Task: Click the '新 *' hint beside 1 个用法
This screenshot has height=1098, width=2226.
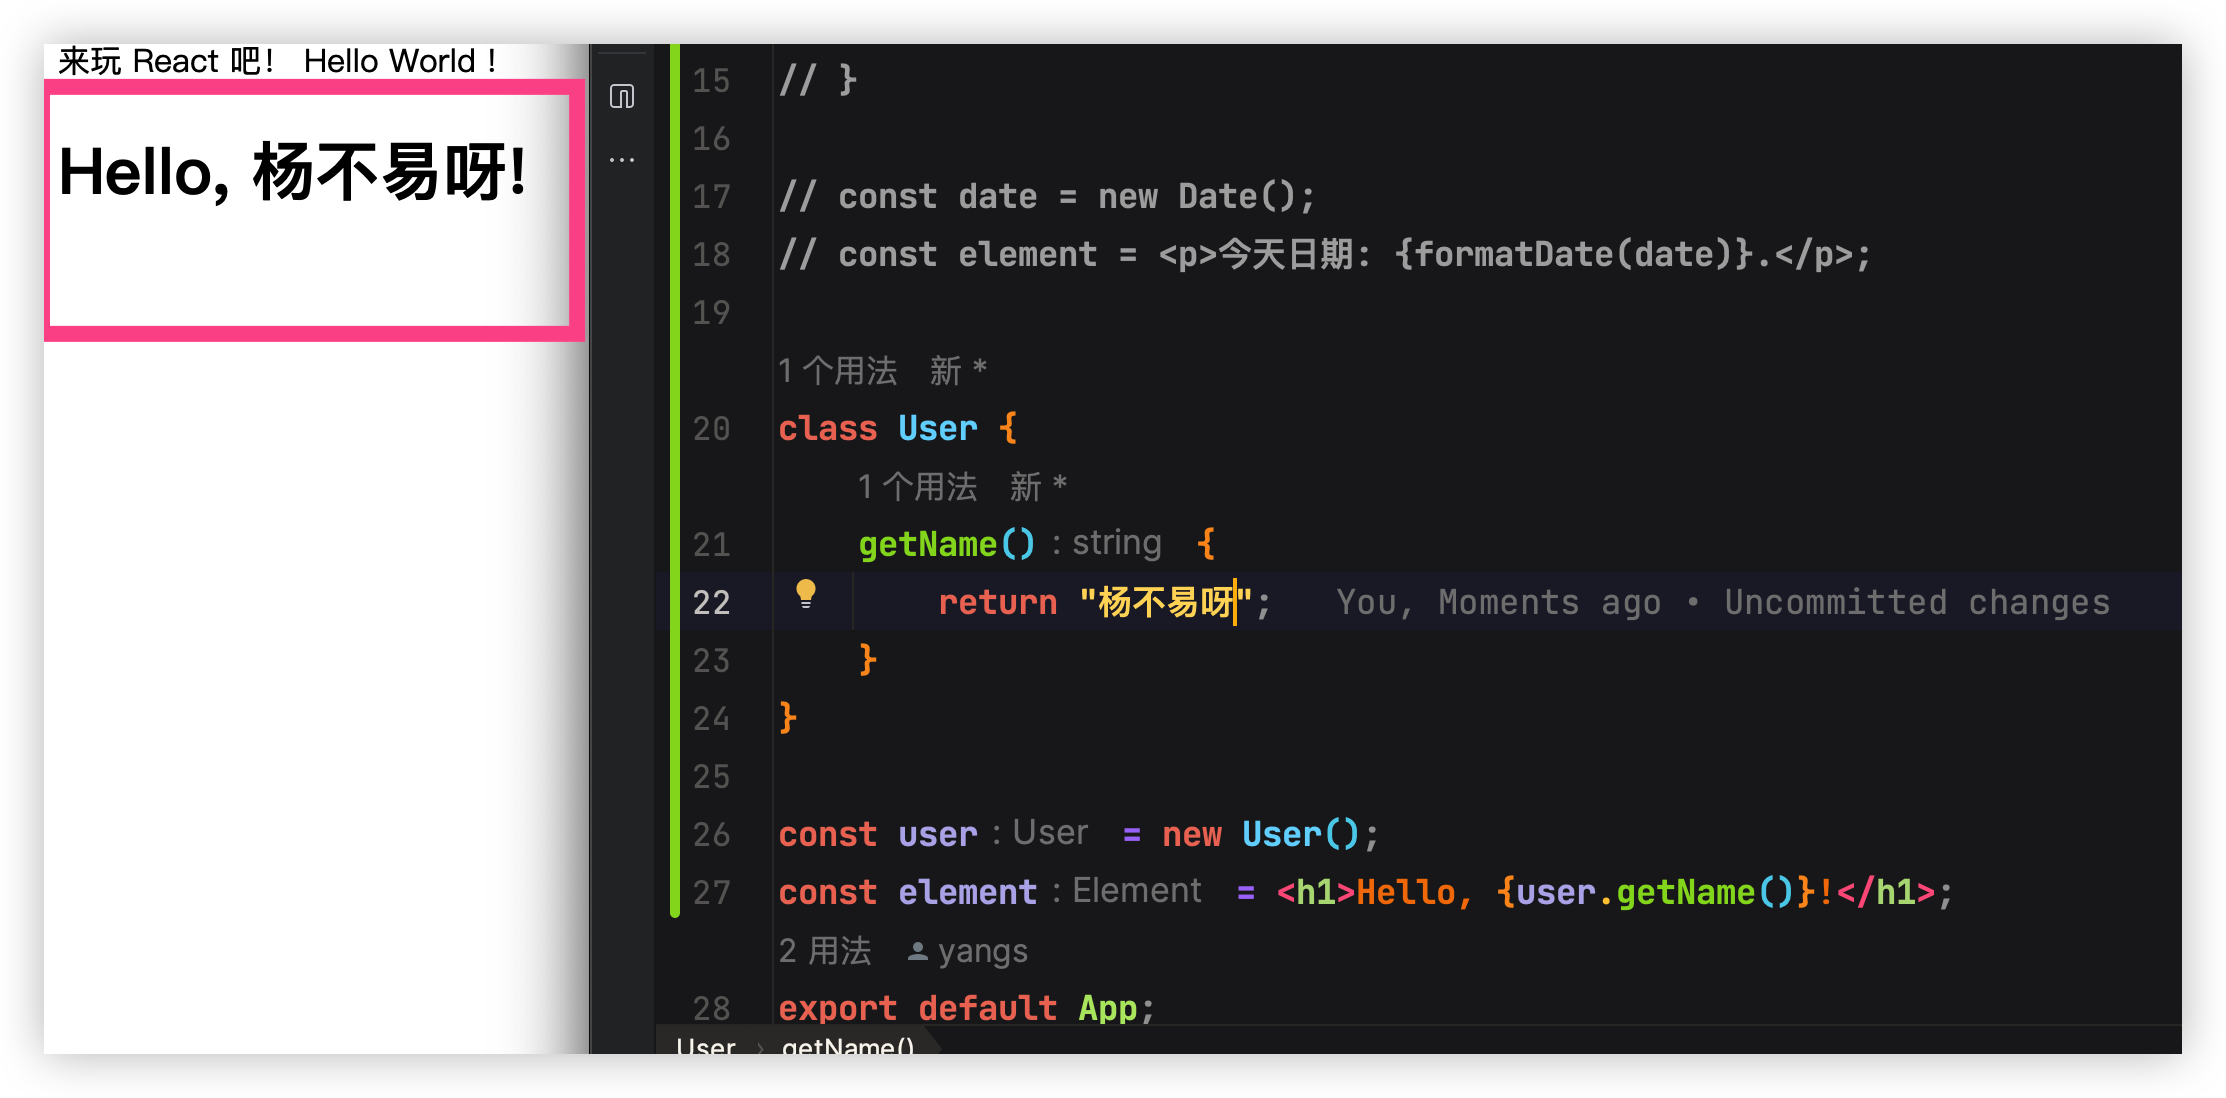Action: coord(957,370)
